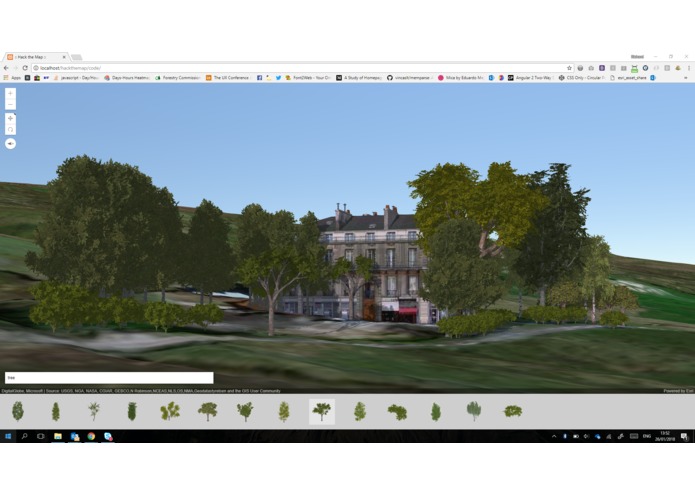Click the green Android-robot extension icon
Viewport: 695px width, 494px height.
[634, 68]
